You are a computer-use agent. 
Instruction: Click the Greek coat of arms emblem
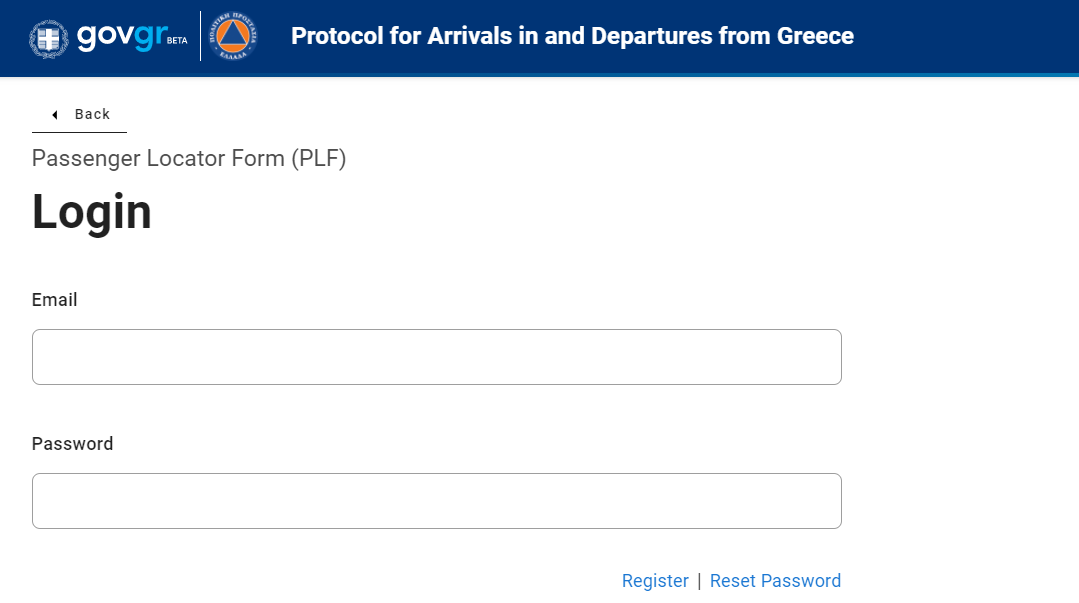(x=48, y=39)
